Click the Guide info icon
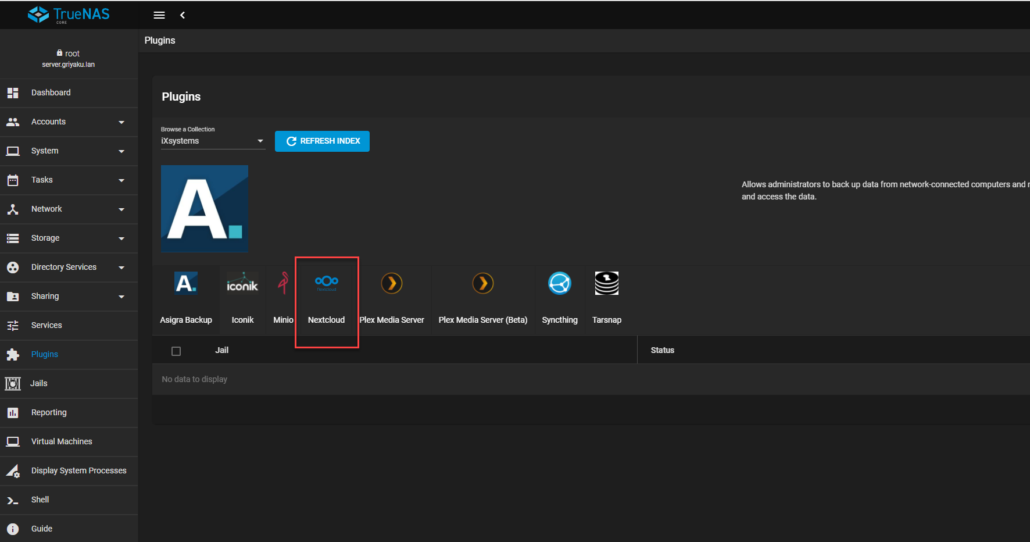1030x542 pixels. pos(12,529)
